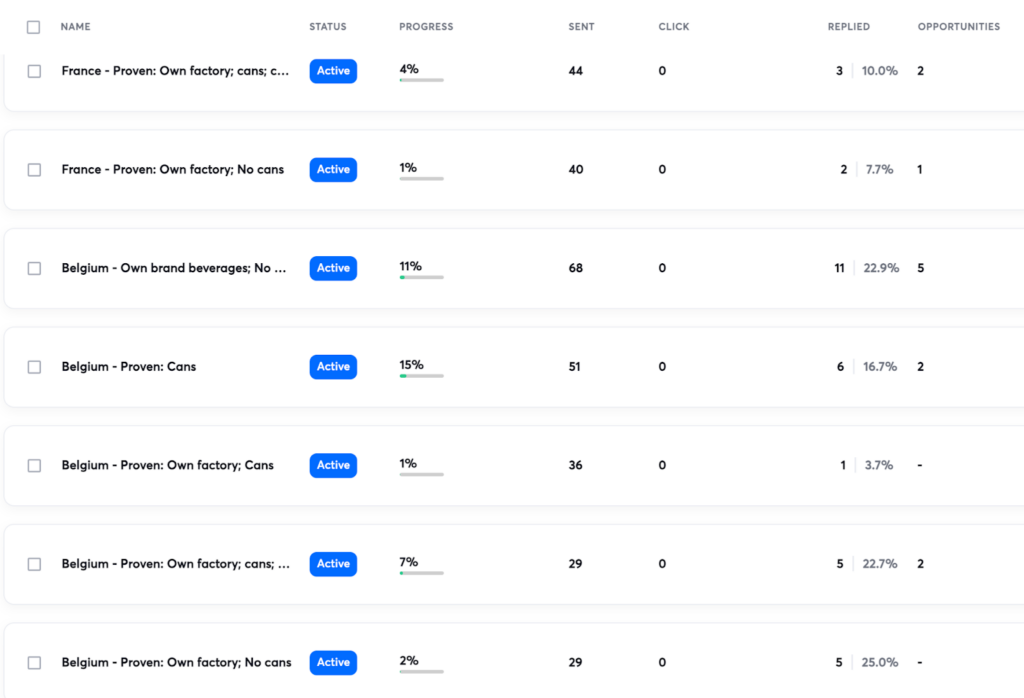Check the Belgium - Proven: Cans checkbox

click(x=34, y=367)
